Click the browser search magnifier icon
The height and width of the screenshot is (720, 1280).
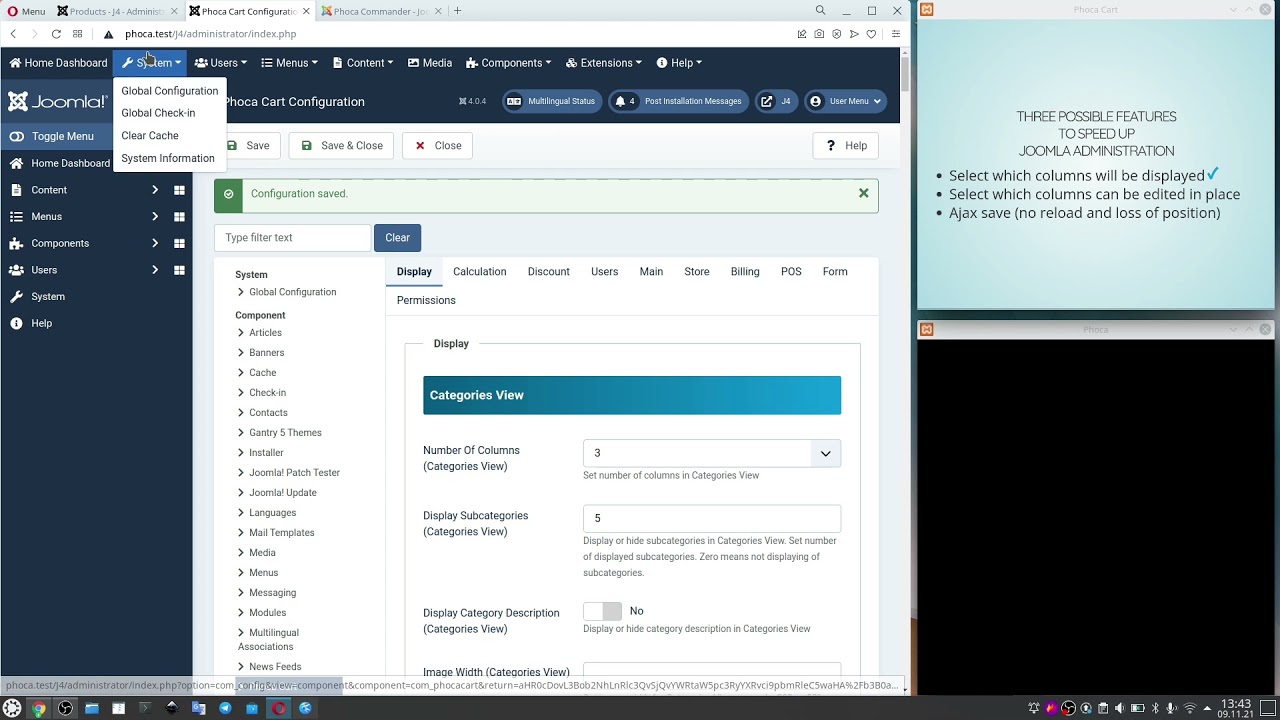(x=820, y=11)
